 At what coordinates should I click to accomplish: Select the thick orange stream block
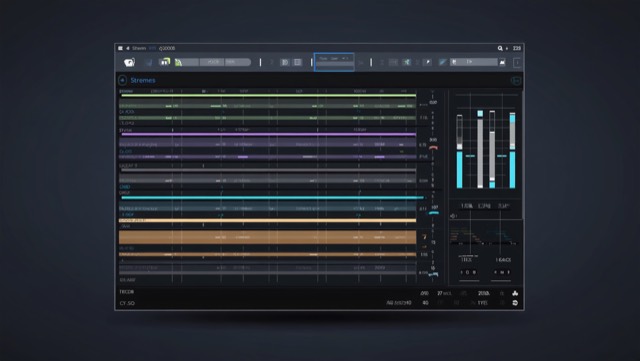tap(267, 237)
